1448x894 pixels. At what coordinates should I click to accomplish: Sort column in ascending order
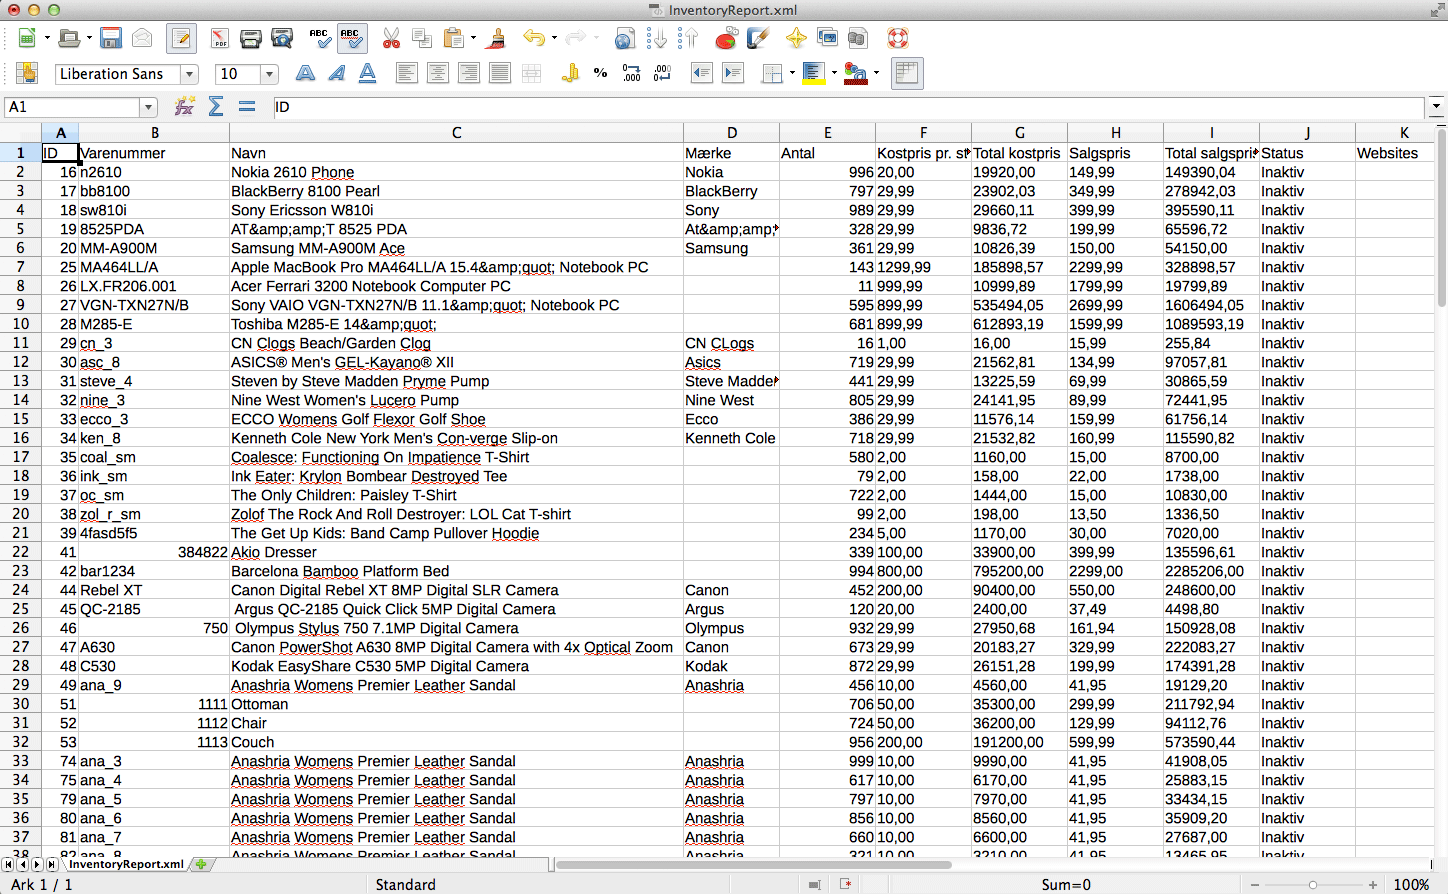(656, 39)
